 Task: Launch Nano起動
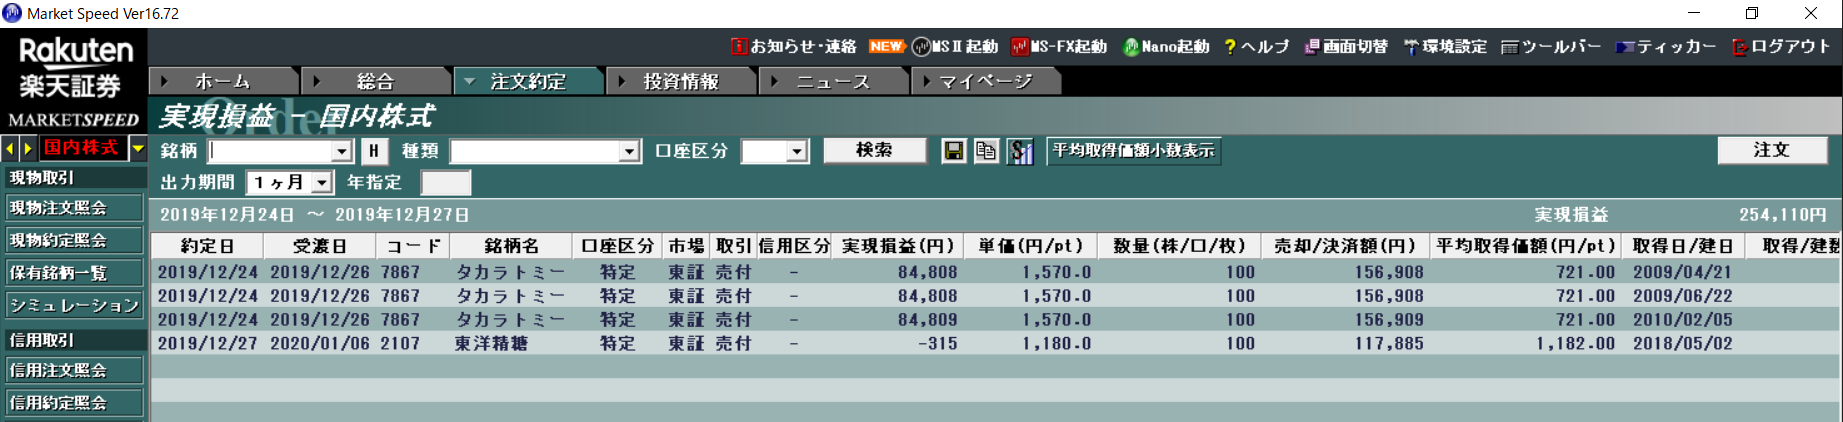click(1166, 47)
